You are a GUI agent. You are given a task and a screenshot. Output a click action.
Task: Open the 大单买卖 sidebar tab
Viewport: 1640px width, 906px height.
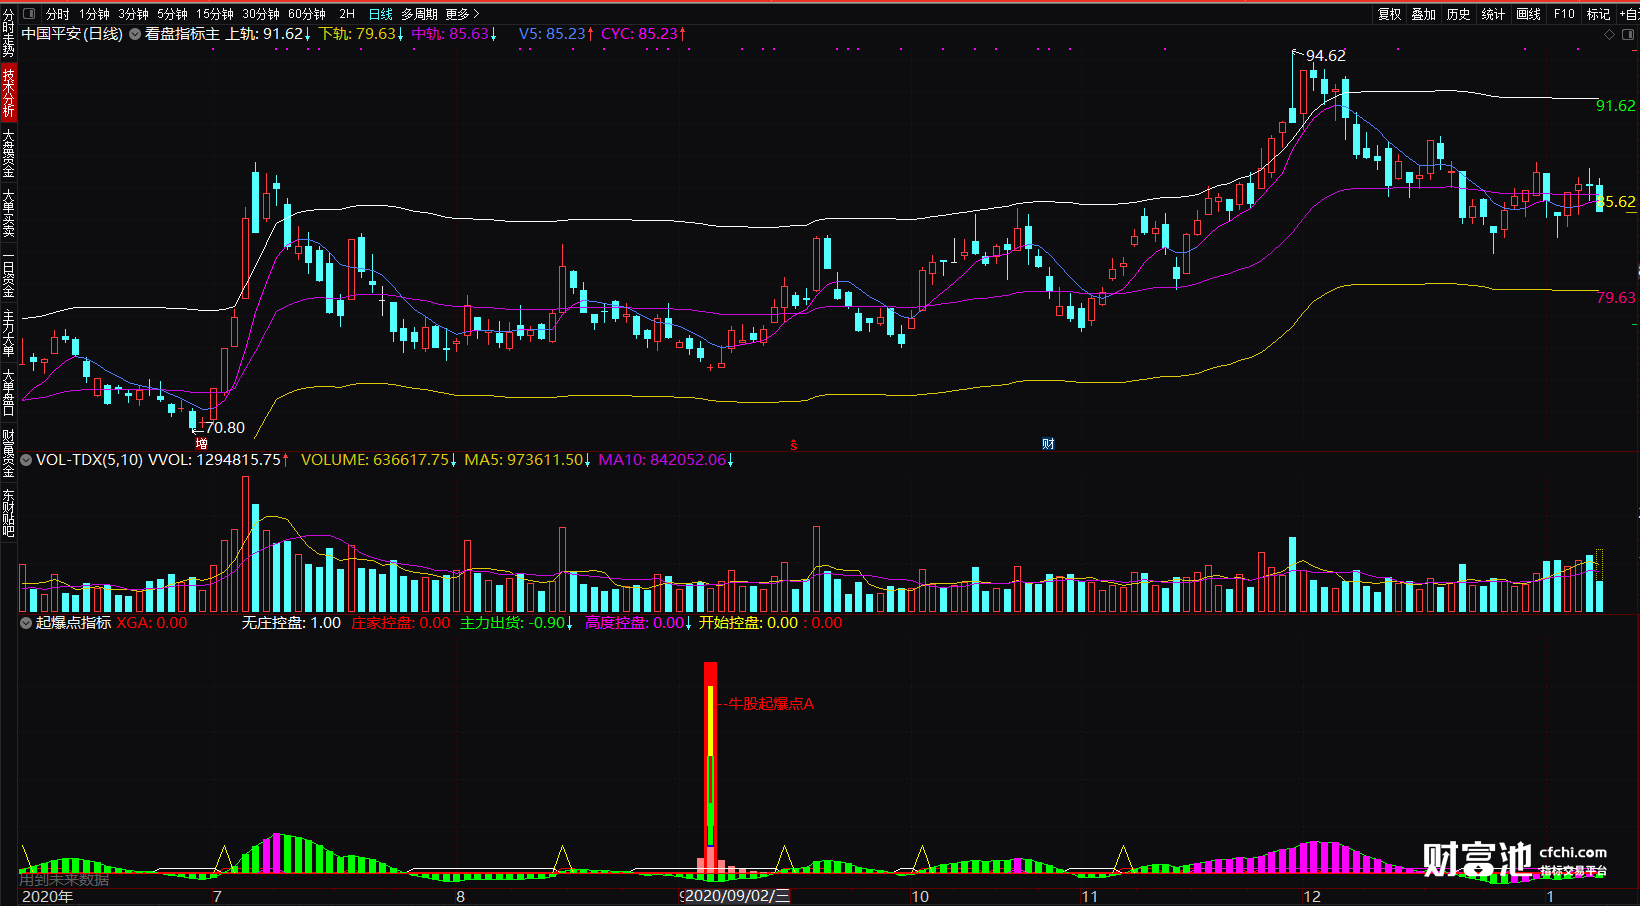(8, 213)
